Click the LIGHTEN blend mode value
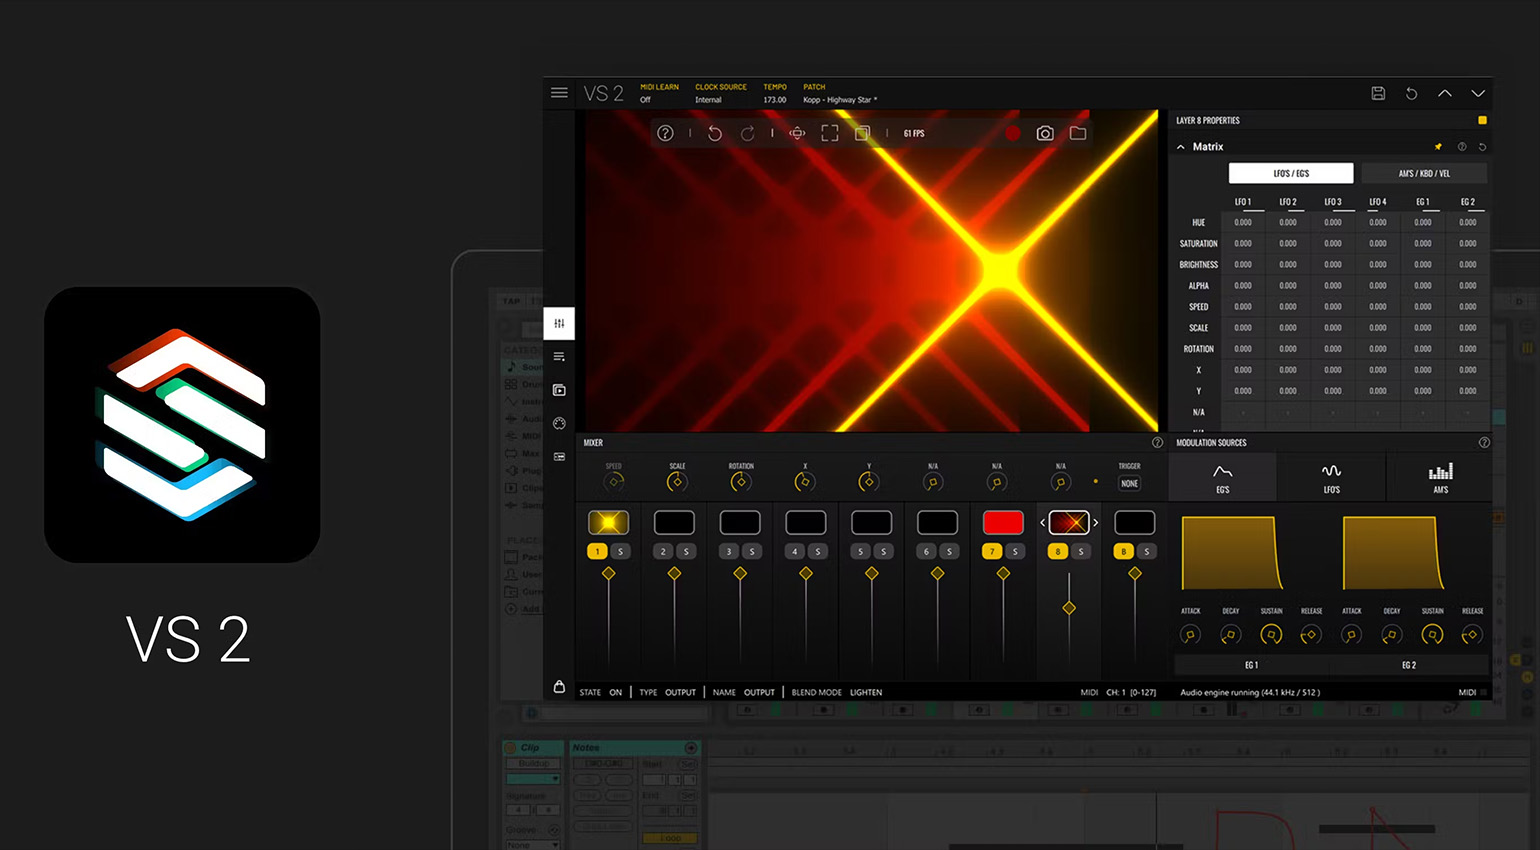The height and width of the screenshot is (850, 1540). (x=866, y=692)
